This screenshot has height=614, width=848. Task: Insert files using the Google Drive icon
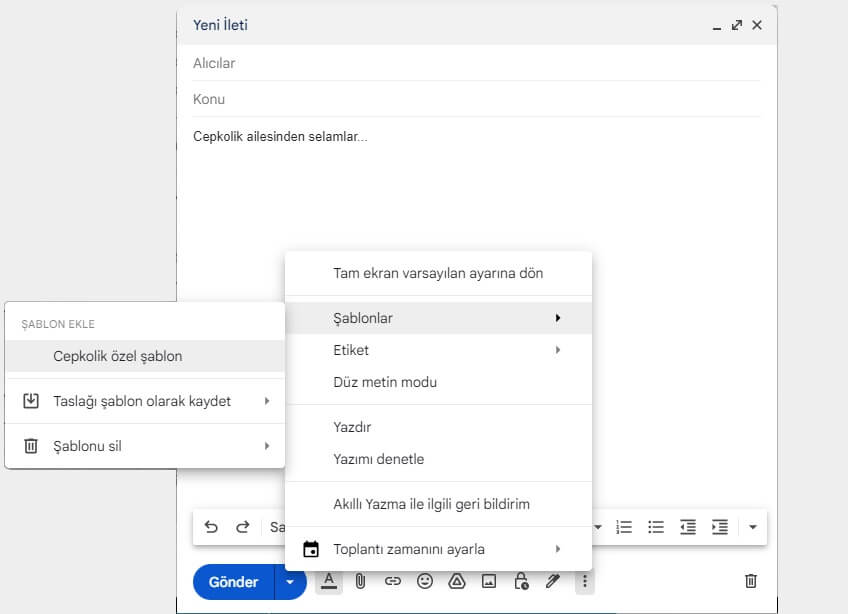tap(457, 581)
